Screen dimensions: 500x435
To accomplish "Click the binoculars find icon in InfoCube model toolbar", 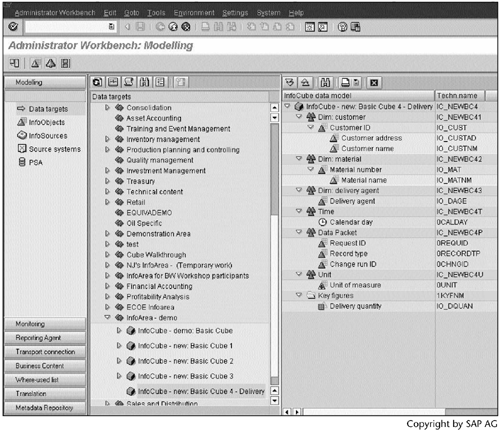I will (x=325, y=83).
